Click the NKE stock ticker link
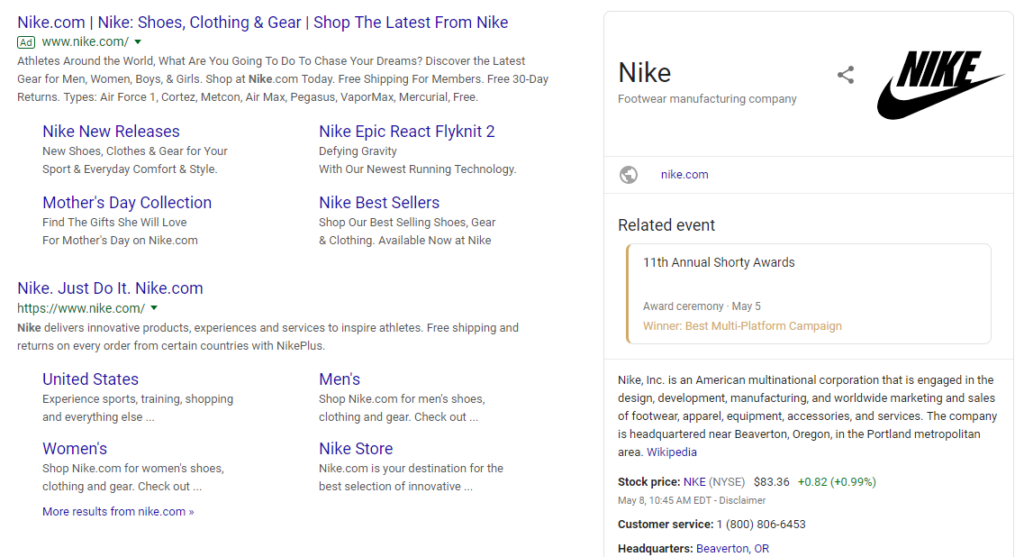 click(694, 482)
